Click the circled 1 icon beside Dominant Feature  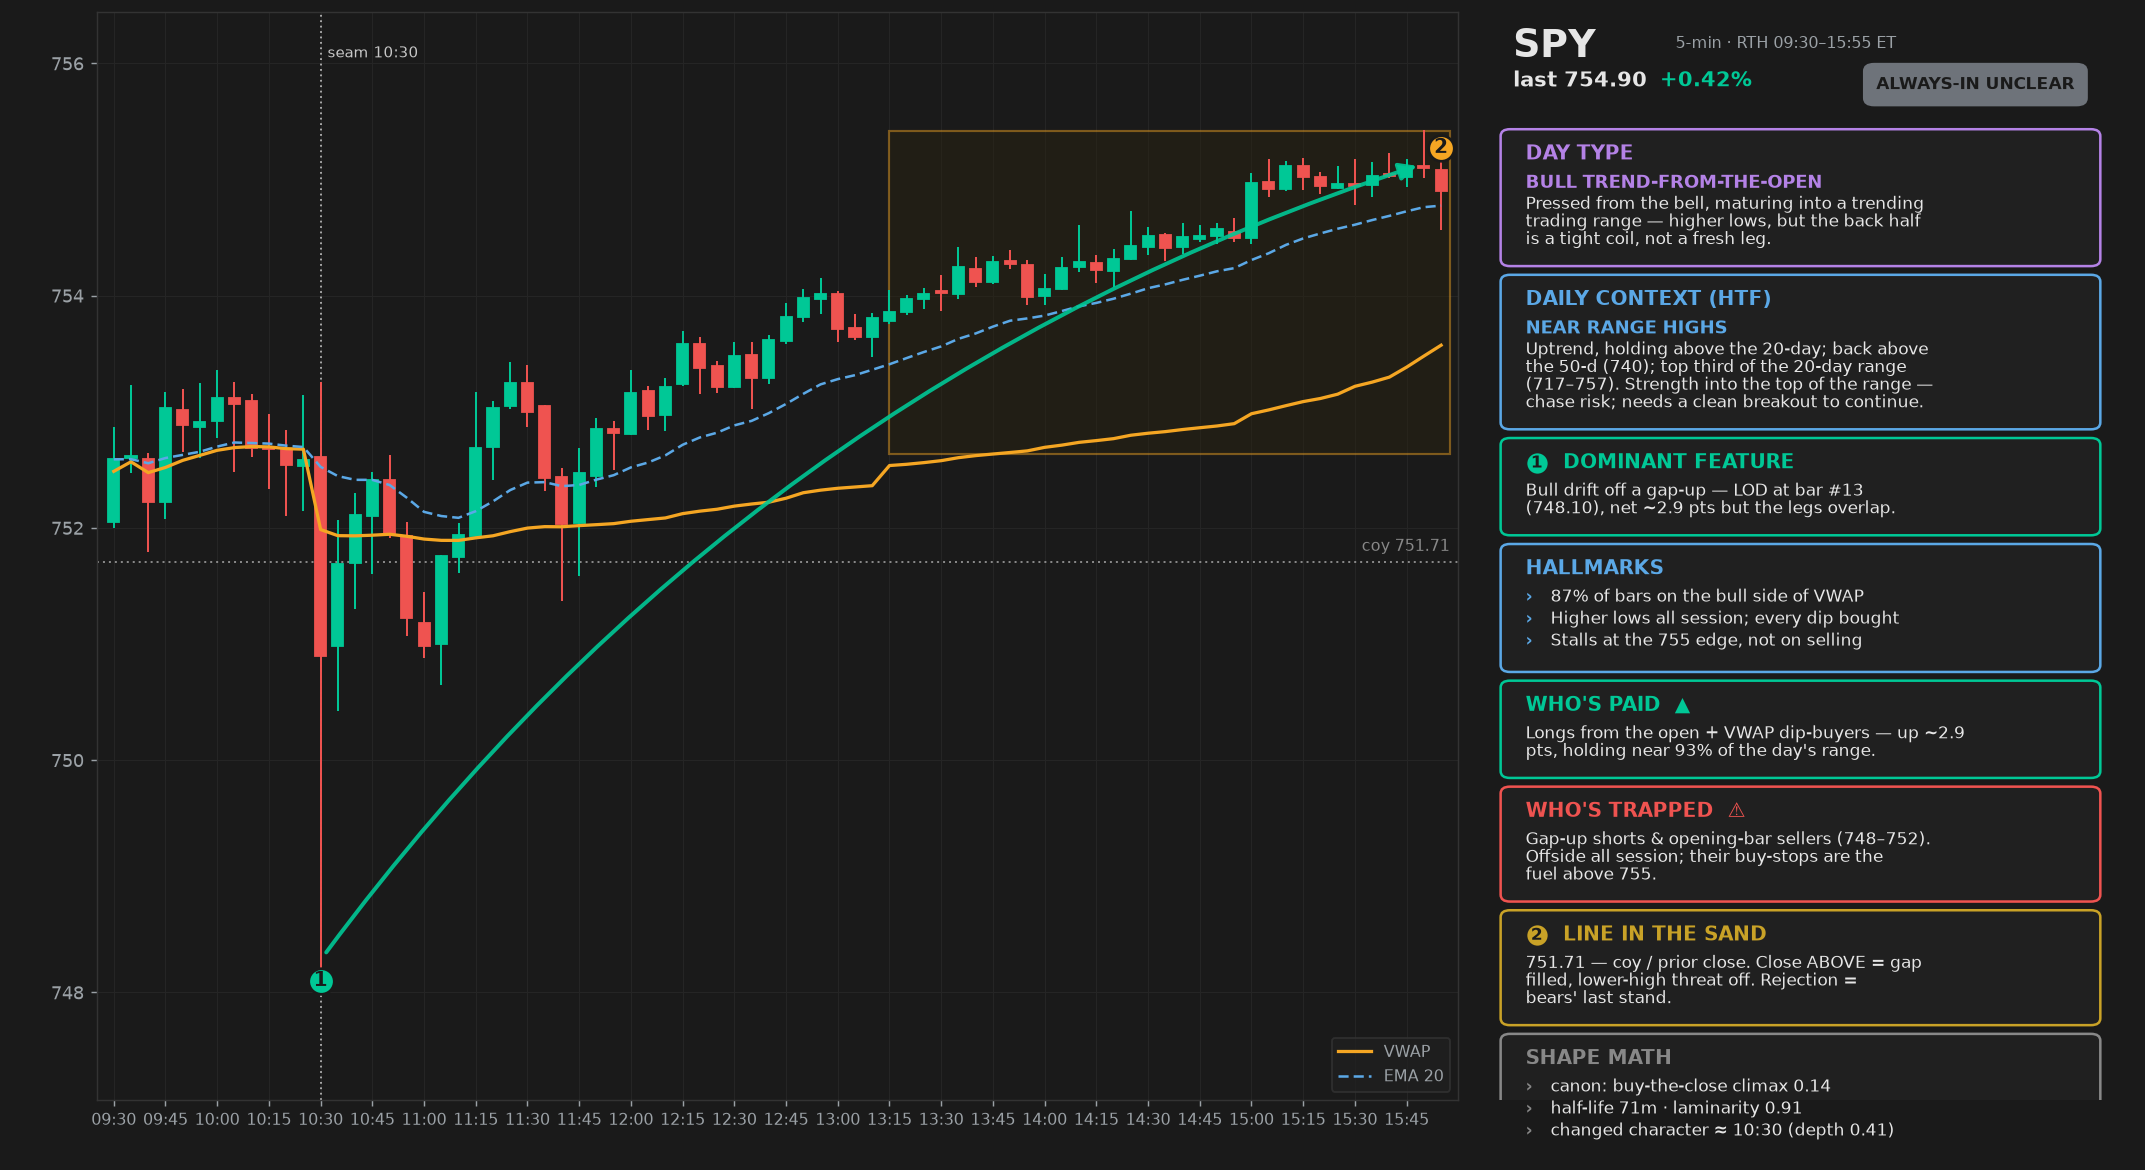click(1537, 463)
